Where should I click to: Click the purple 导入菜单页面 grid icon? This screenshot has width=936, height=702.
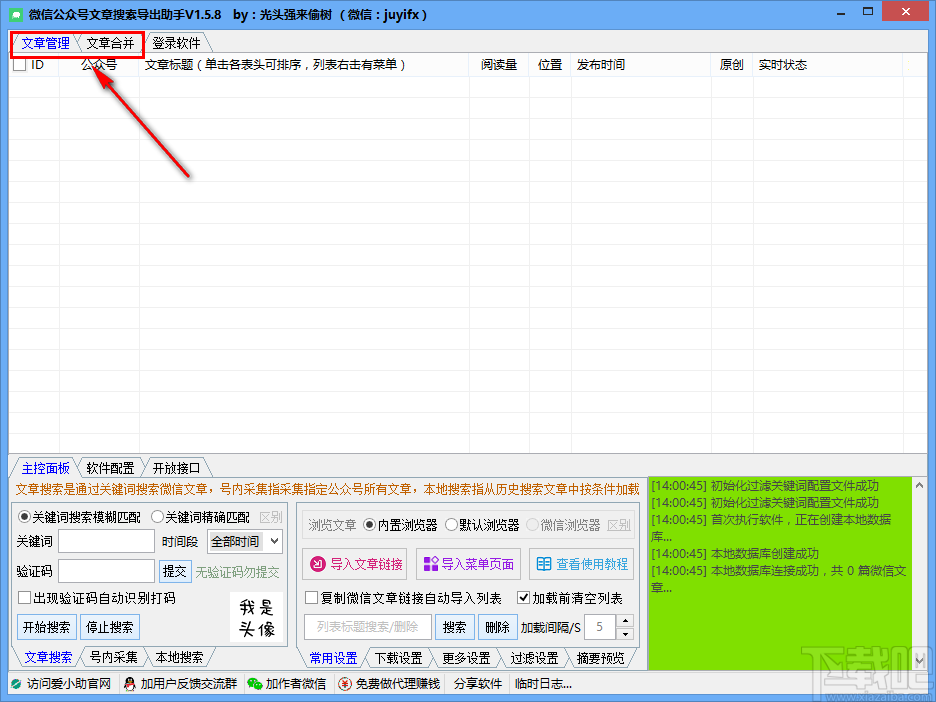pos(430,564)
